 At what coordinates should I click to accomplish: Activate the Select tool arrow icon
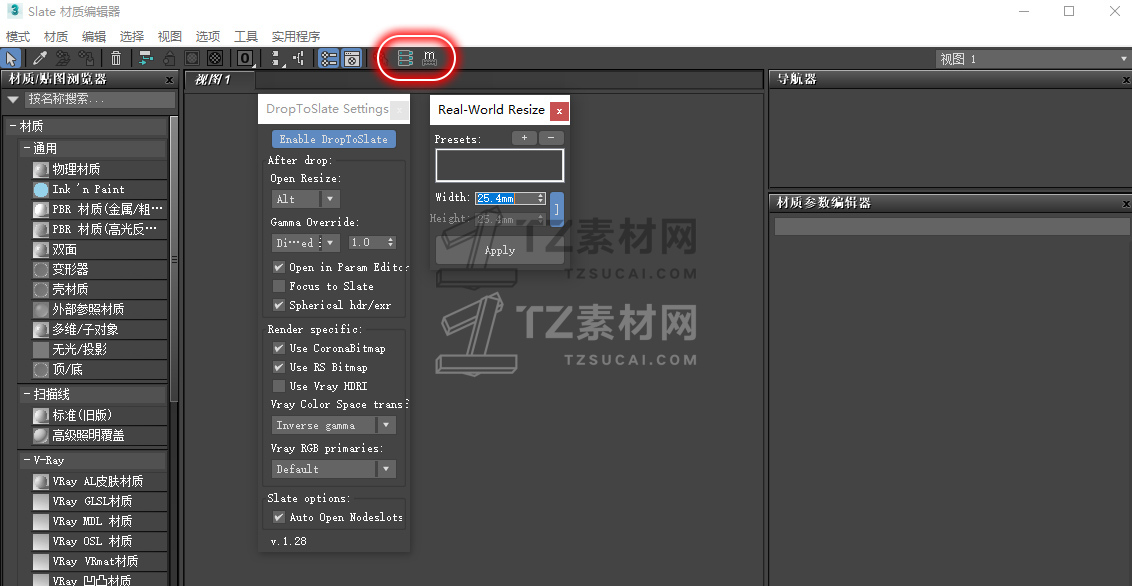[x=11, y=58]
